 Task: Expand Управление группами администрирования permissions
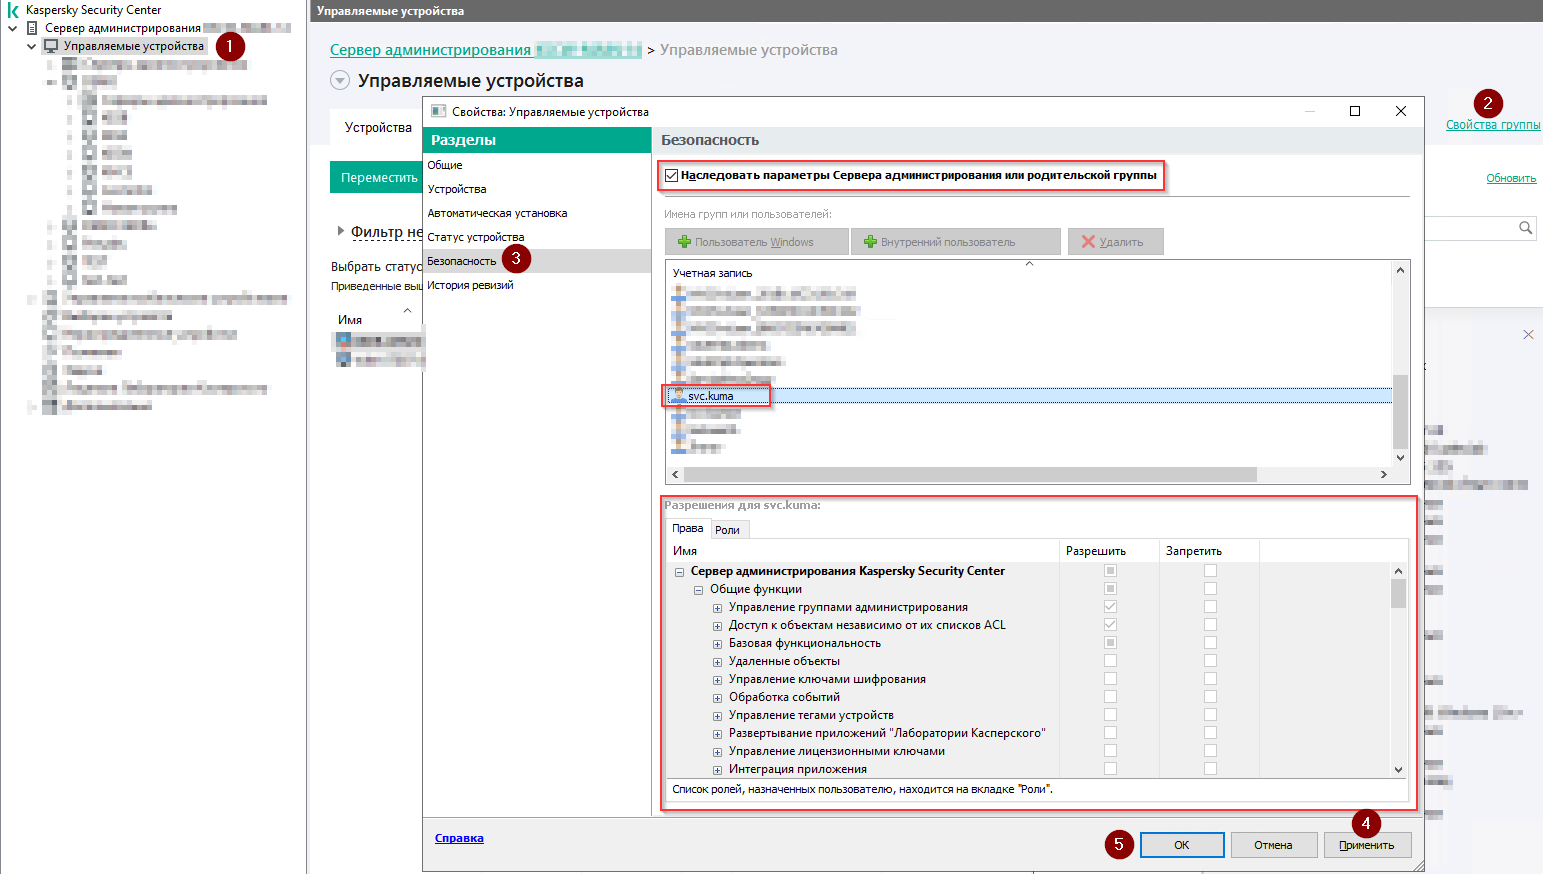pyautogui.click(x=717, y=608)
